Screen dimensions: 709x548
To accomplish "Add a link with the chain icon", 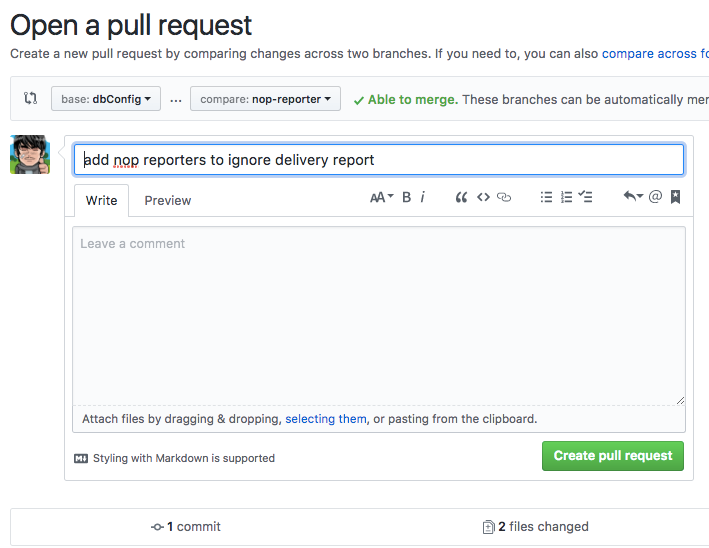I will pyautogui.click(x=504, y=197).
